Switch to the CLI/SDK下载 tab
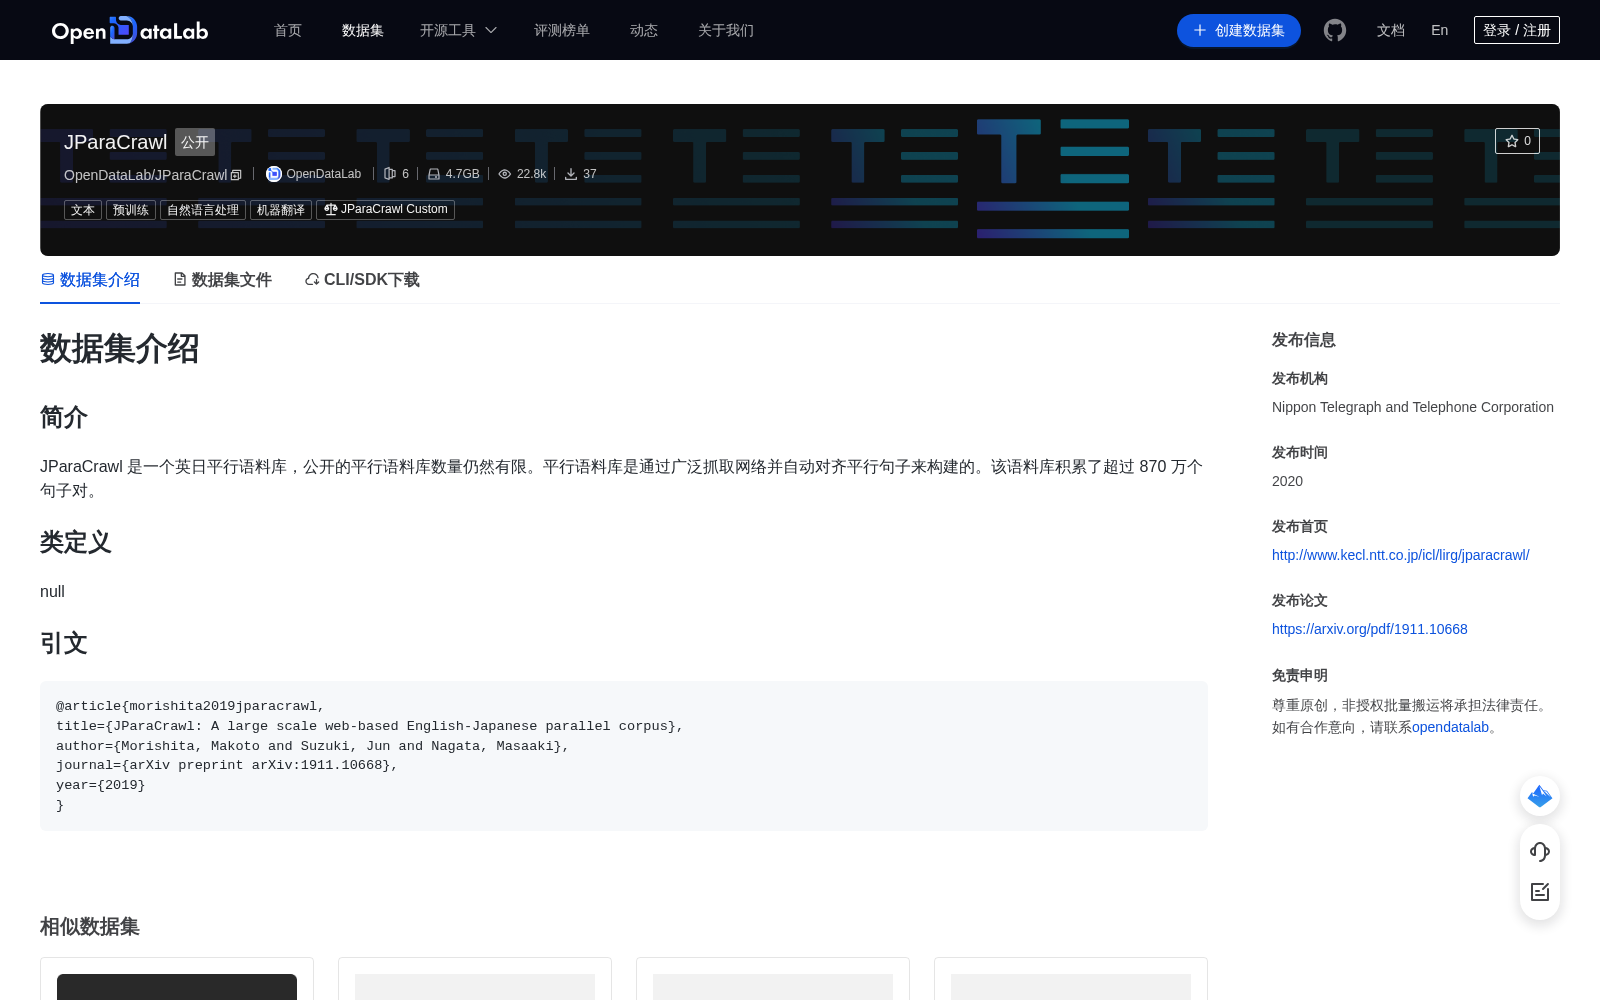1600x1000 pixels. click(362, 280)
